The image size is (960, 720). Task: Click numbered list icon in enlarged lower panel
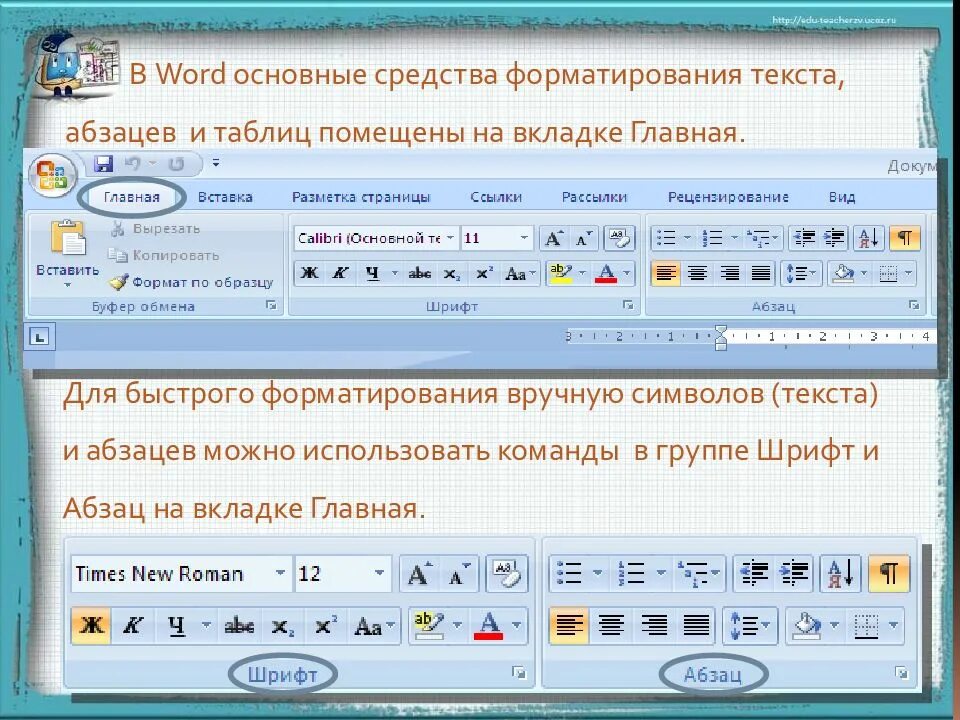(x=632, y=573)
